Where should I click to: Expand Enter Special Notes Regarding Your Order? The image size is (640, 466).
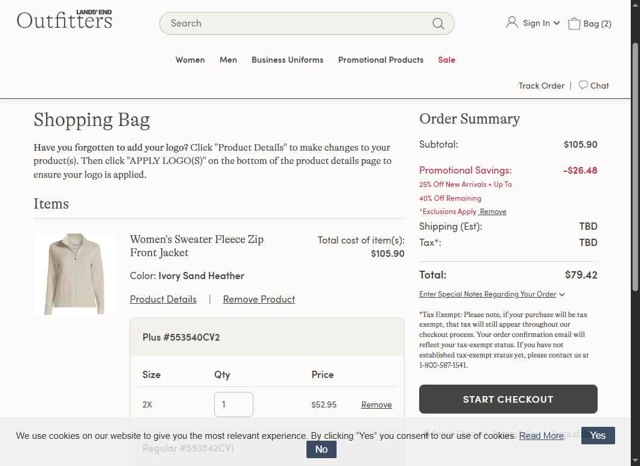tap(492, 294)
